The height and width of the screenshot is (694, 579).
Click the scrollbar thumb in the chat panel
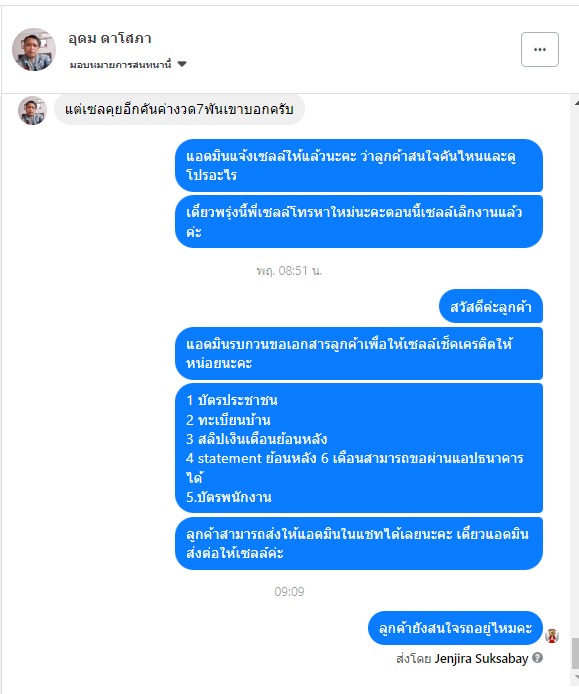click(x=575, y=653)
